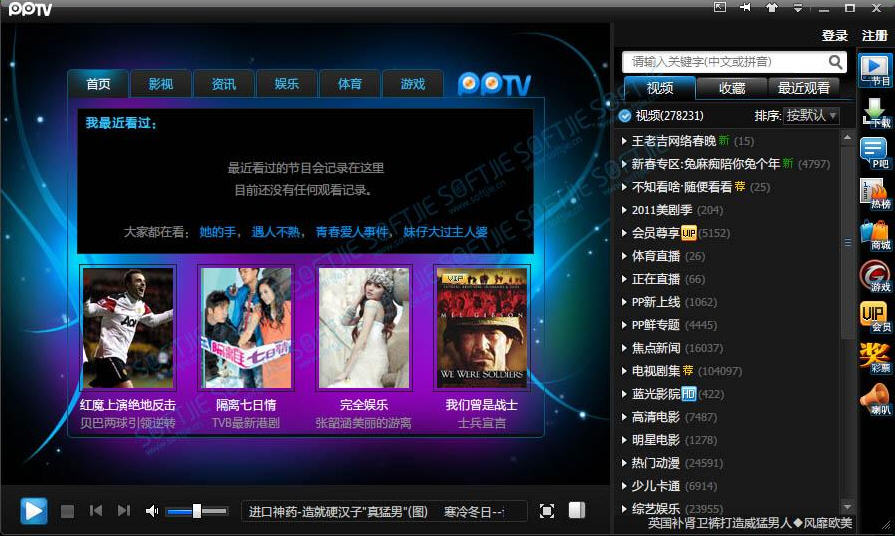895x536 pixels.
Task: Switch to the 体育 tab
Action: coord(350,84)
